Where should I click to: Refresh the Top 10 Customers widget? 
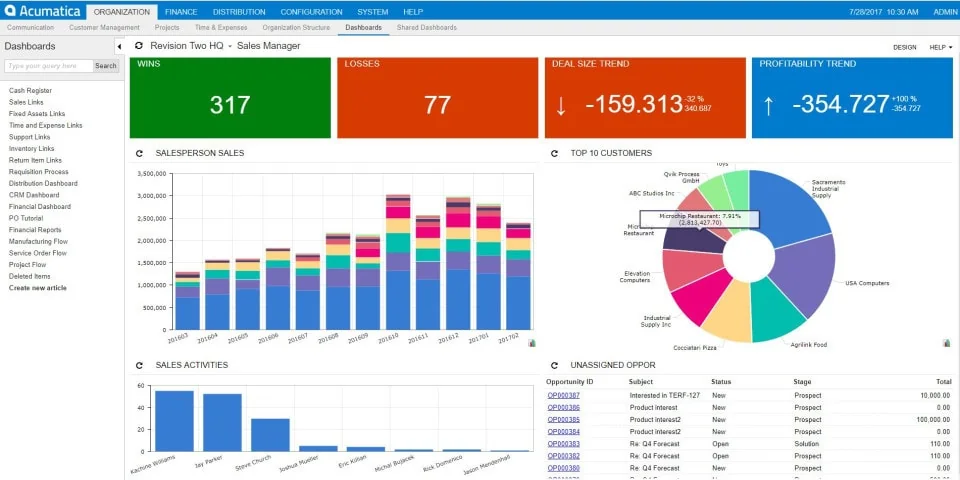[x=555, y=154]
